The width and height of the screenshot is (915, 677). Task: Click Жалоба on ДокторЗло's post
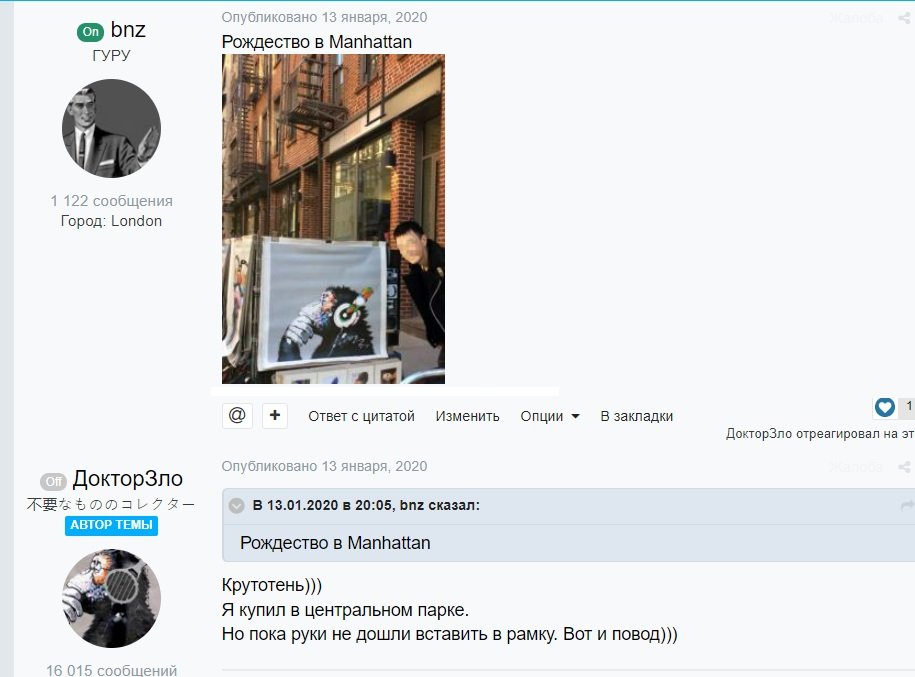(x=857, y=467)
